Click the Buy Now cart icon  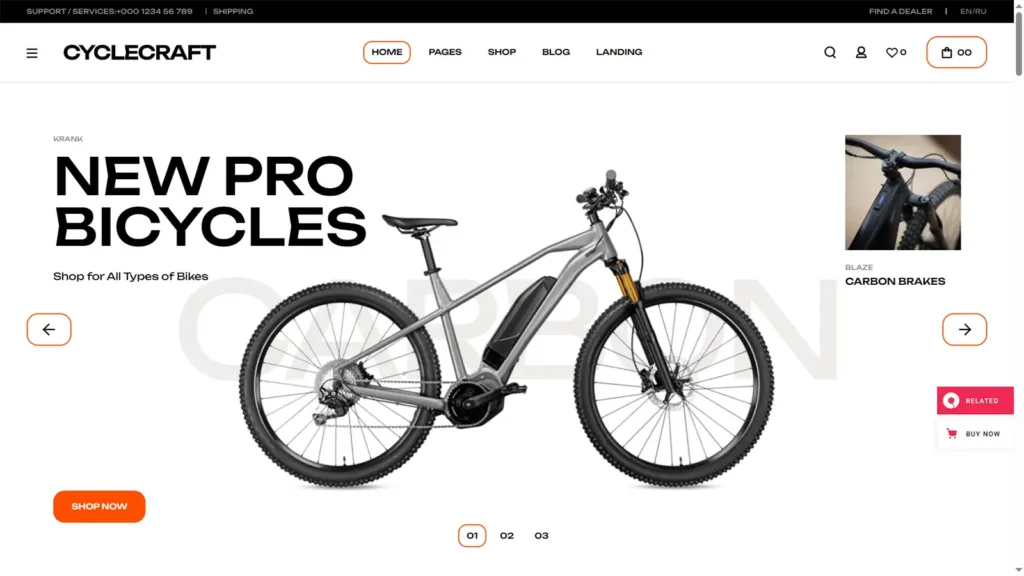point(952,434)
